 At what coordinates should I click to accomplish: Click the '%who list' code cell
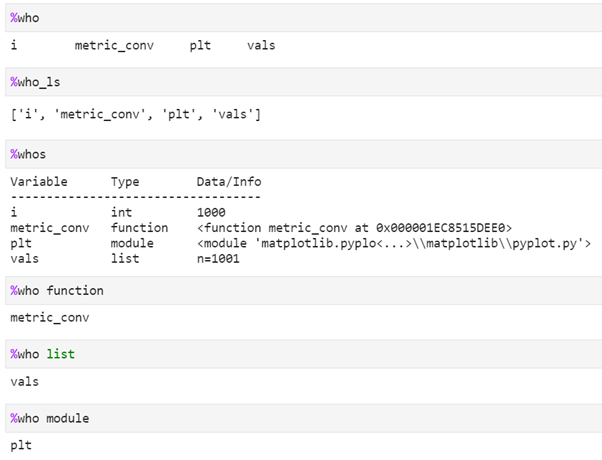pos(303,354)
